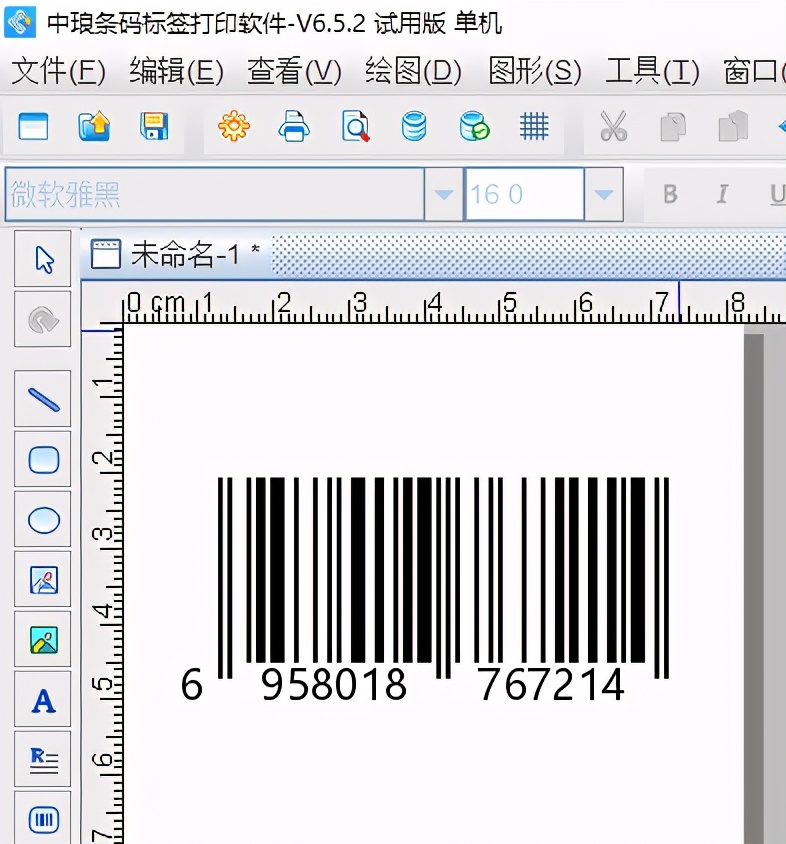Select the barcode drawing tool
This screenshot has height=844, width=786.
[43, 819]
